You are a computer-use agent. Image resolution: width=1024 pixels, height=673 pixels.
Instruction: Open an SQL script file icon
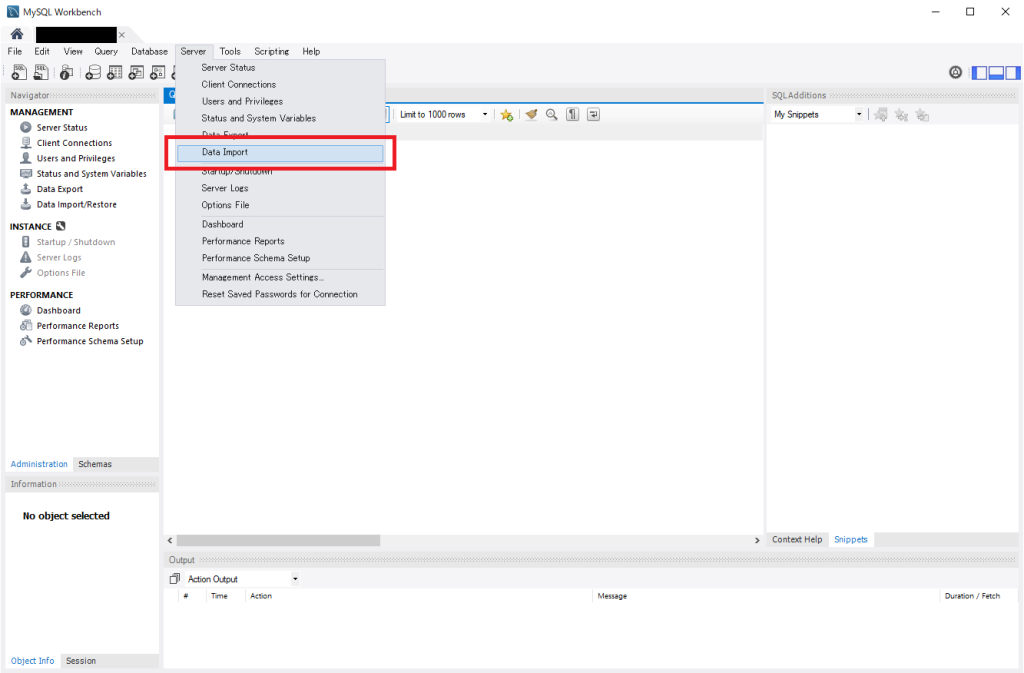click(x=40, y=71)
